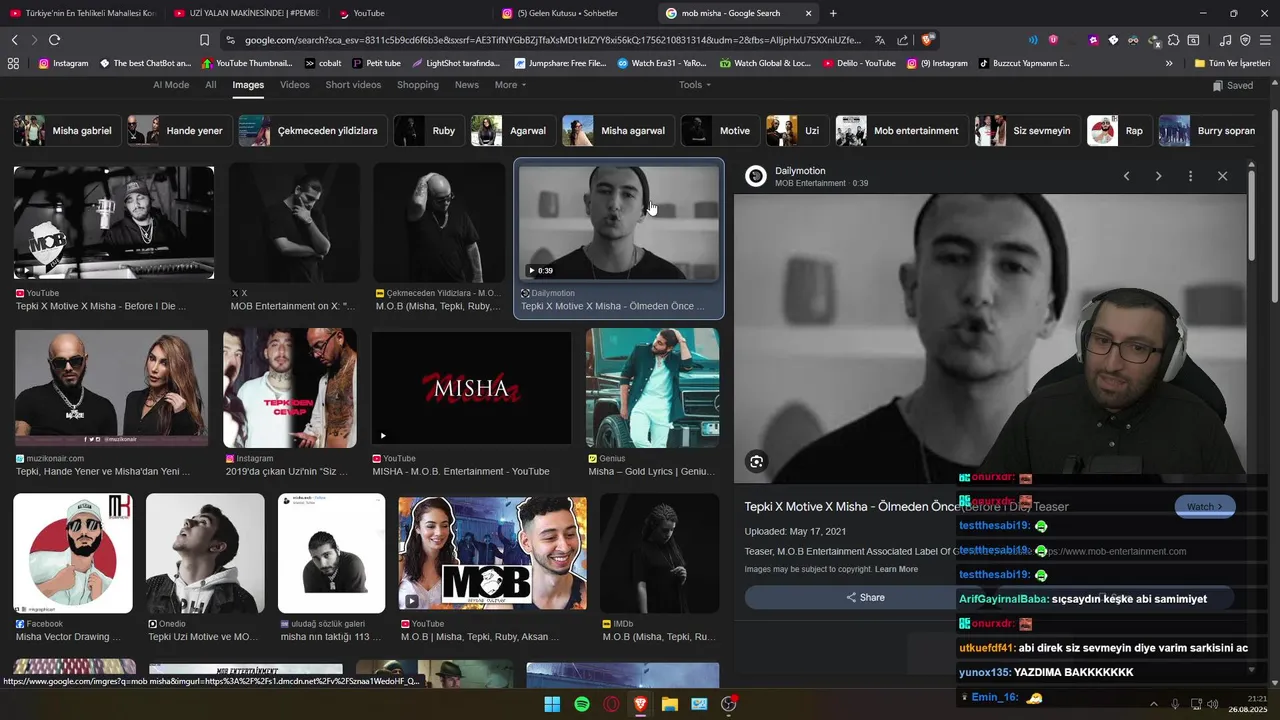Open the red MISHA YouTube thumbnail
This screenshot has height=720, width=1280.
(x=471, y=388)
